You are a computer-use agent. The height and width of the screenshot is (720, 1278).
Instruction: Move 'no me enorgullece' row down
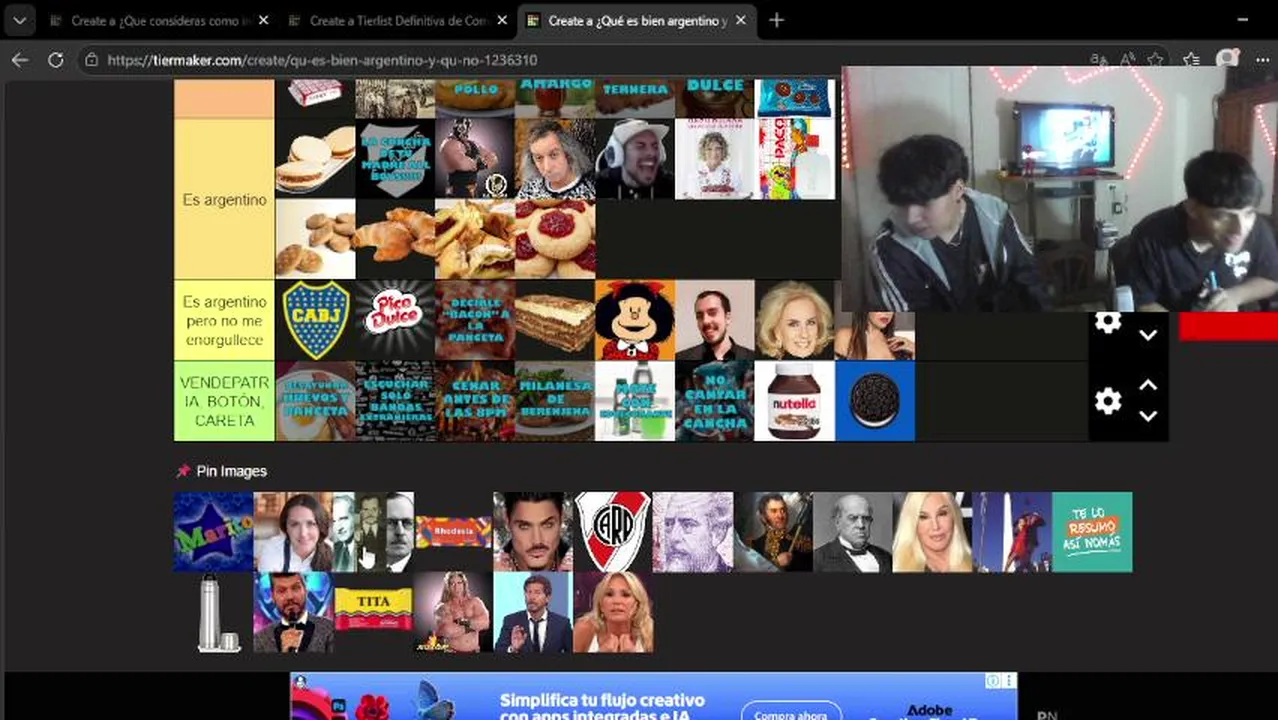pyautogui.click(x=1148, y=335)
